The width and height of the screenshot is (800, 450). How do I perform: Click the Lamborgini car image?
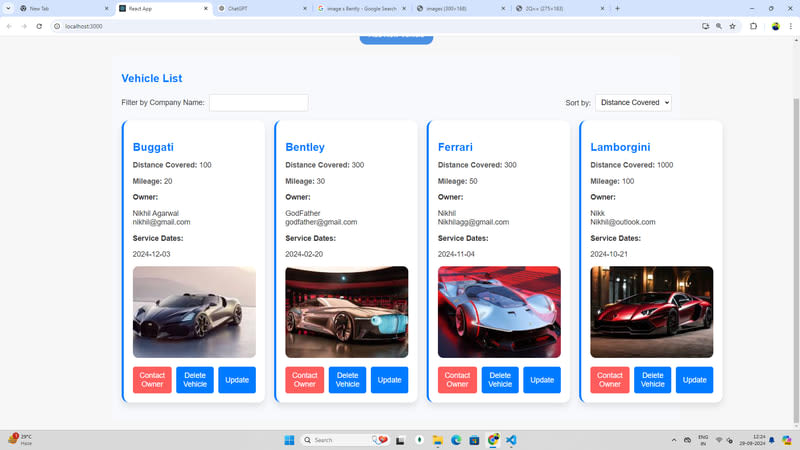[x=652, y=312]
